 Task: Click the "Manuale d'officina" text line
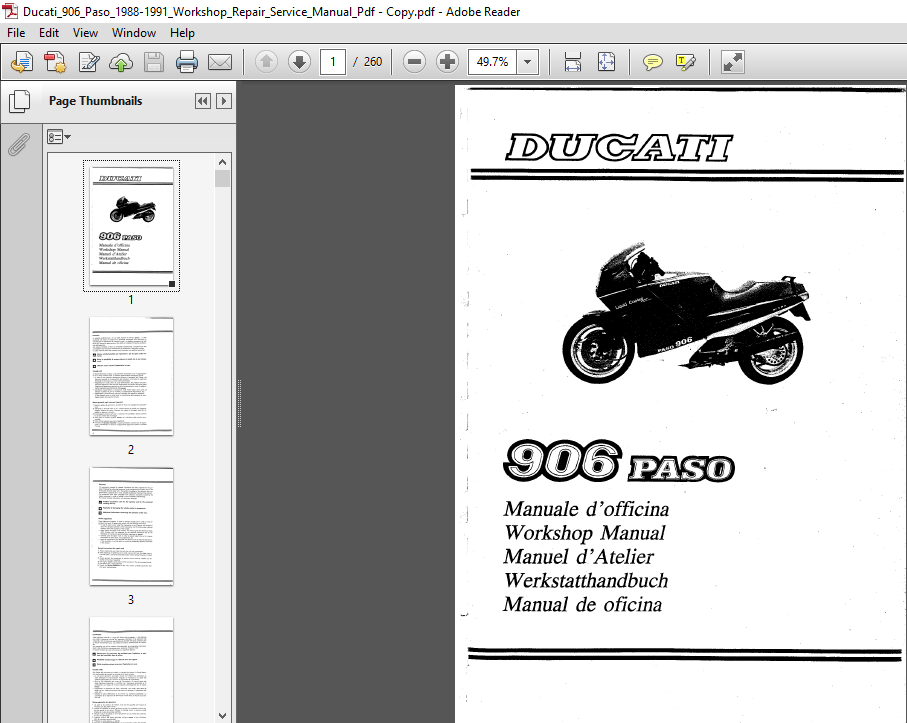587,509
